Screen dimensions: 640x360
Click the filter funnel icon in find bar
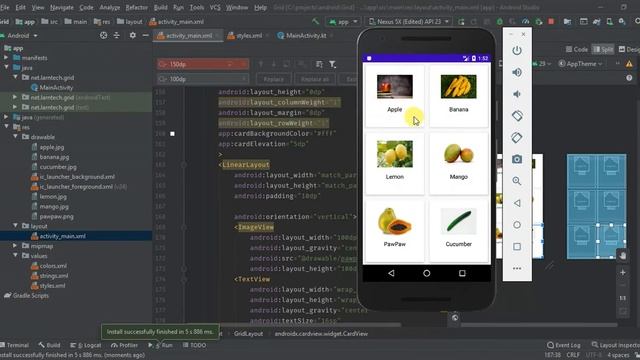coord(333,64)
